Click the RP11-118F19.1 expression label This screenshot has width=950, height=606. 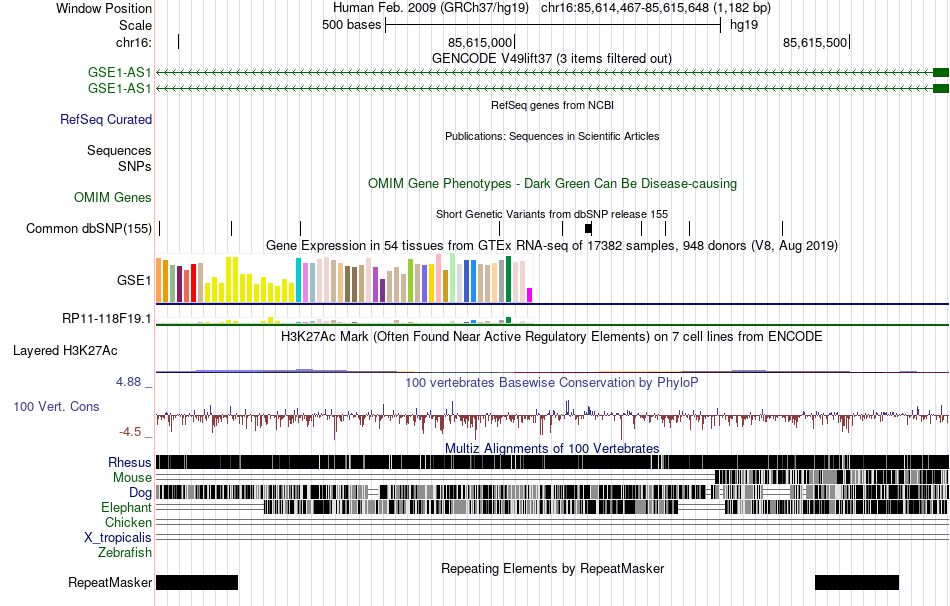point(107,319)
